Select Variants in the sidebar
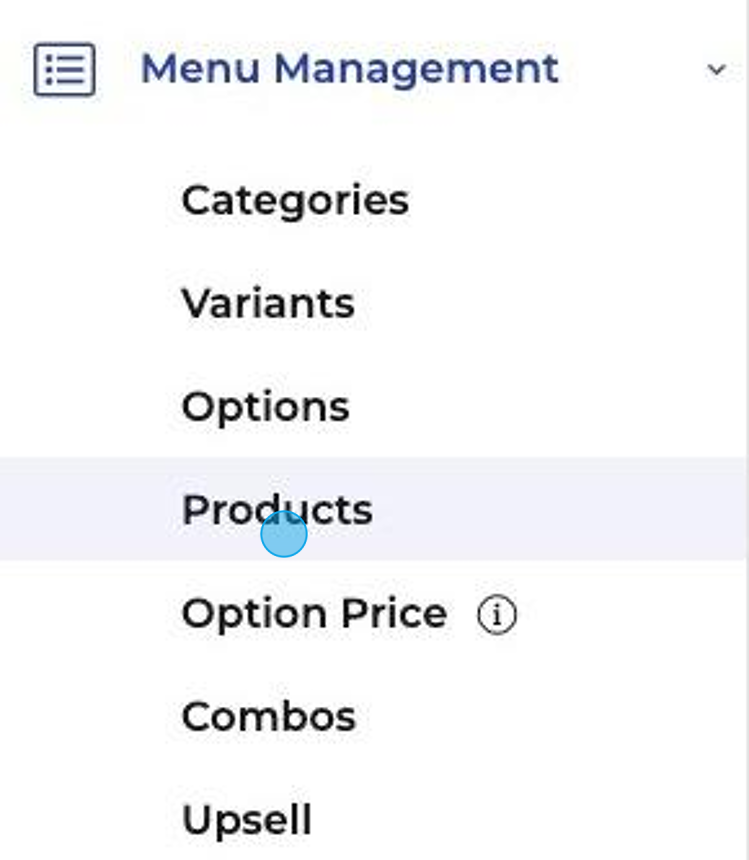Image resolution: width=749 pixels, height=860 pixels. pyautogui.click(x=268, y=303)
